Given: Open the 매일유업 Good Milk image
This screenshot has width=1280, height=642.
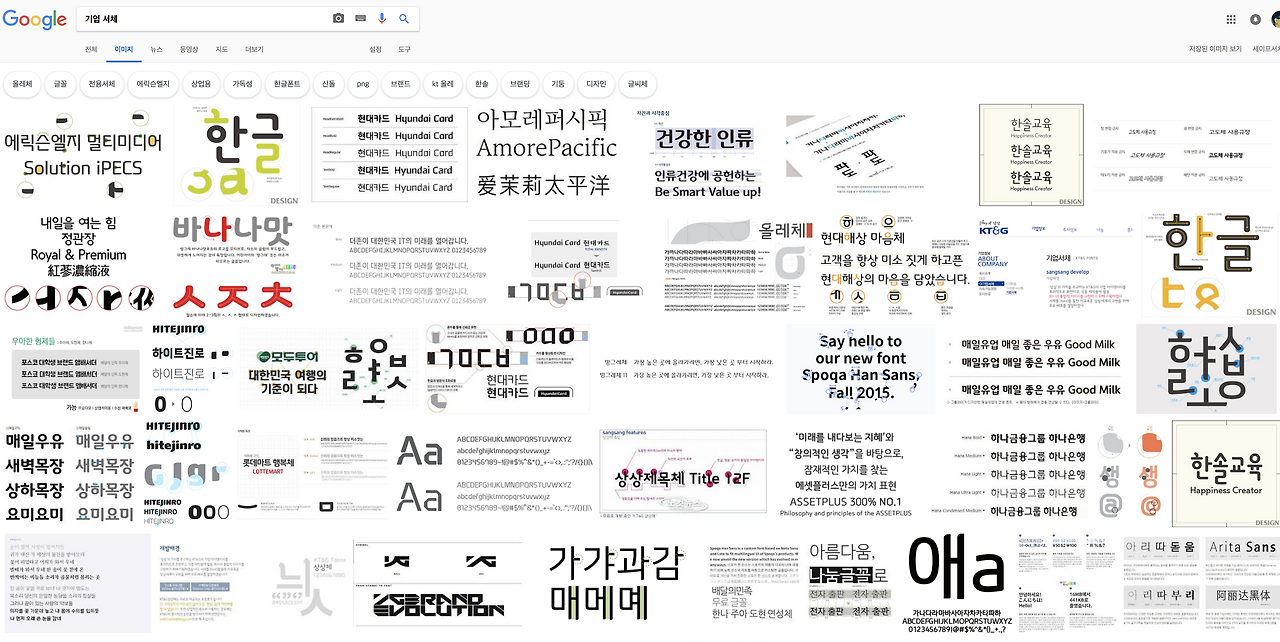Looking at the screenshot, I should (1036, 368).
